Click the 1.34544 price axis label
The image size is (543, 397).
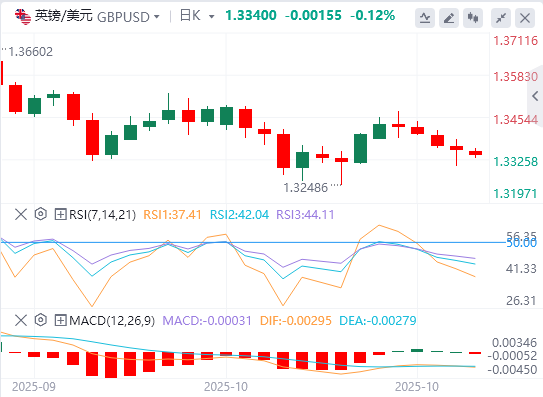pyautogui.click(x=516, y=120)
